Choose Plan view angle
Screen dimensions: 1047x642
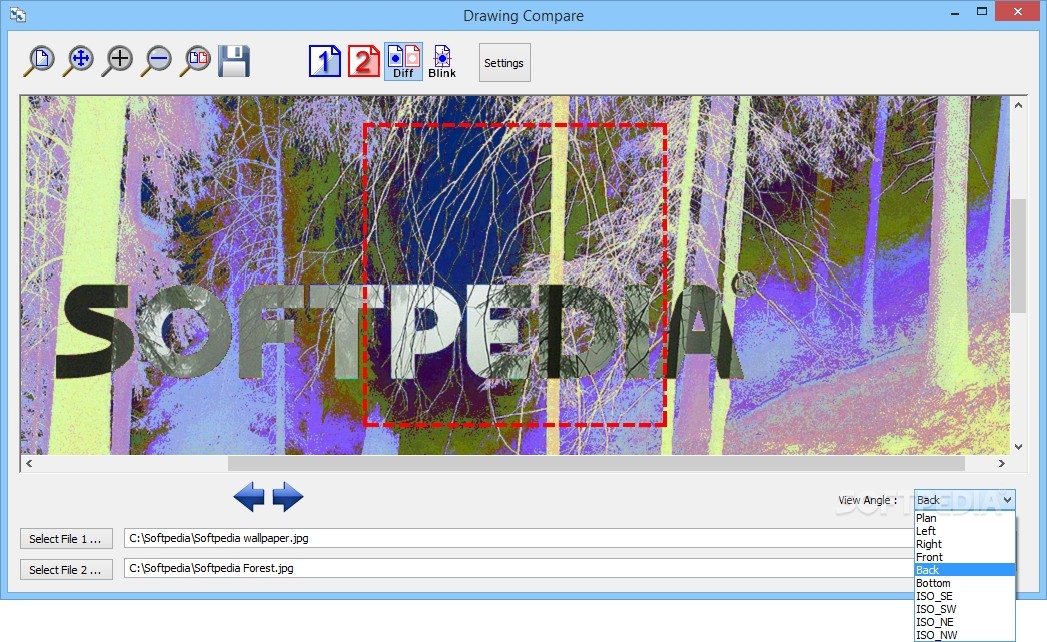[964, 518]
